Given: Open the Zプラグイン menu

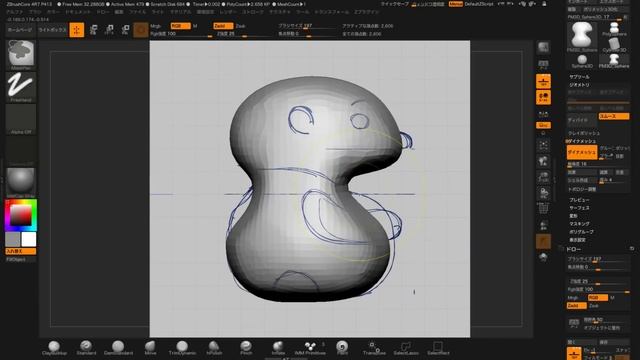Looking at the screenshot, I should [367, 12].
